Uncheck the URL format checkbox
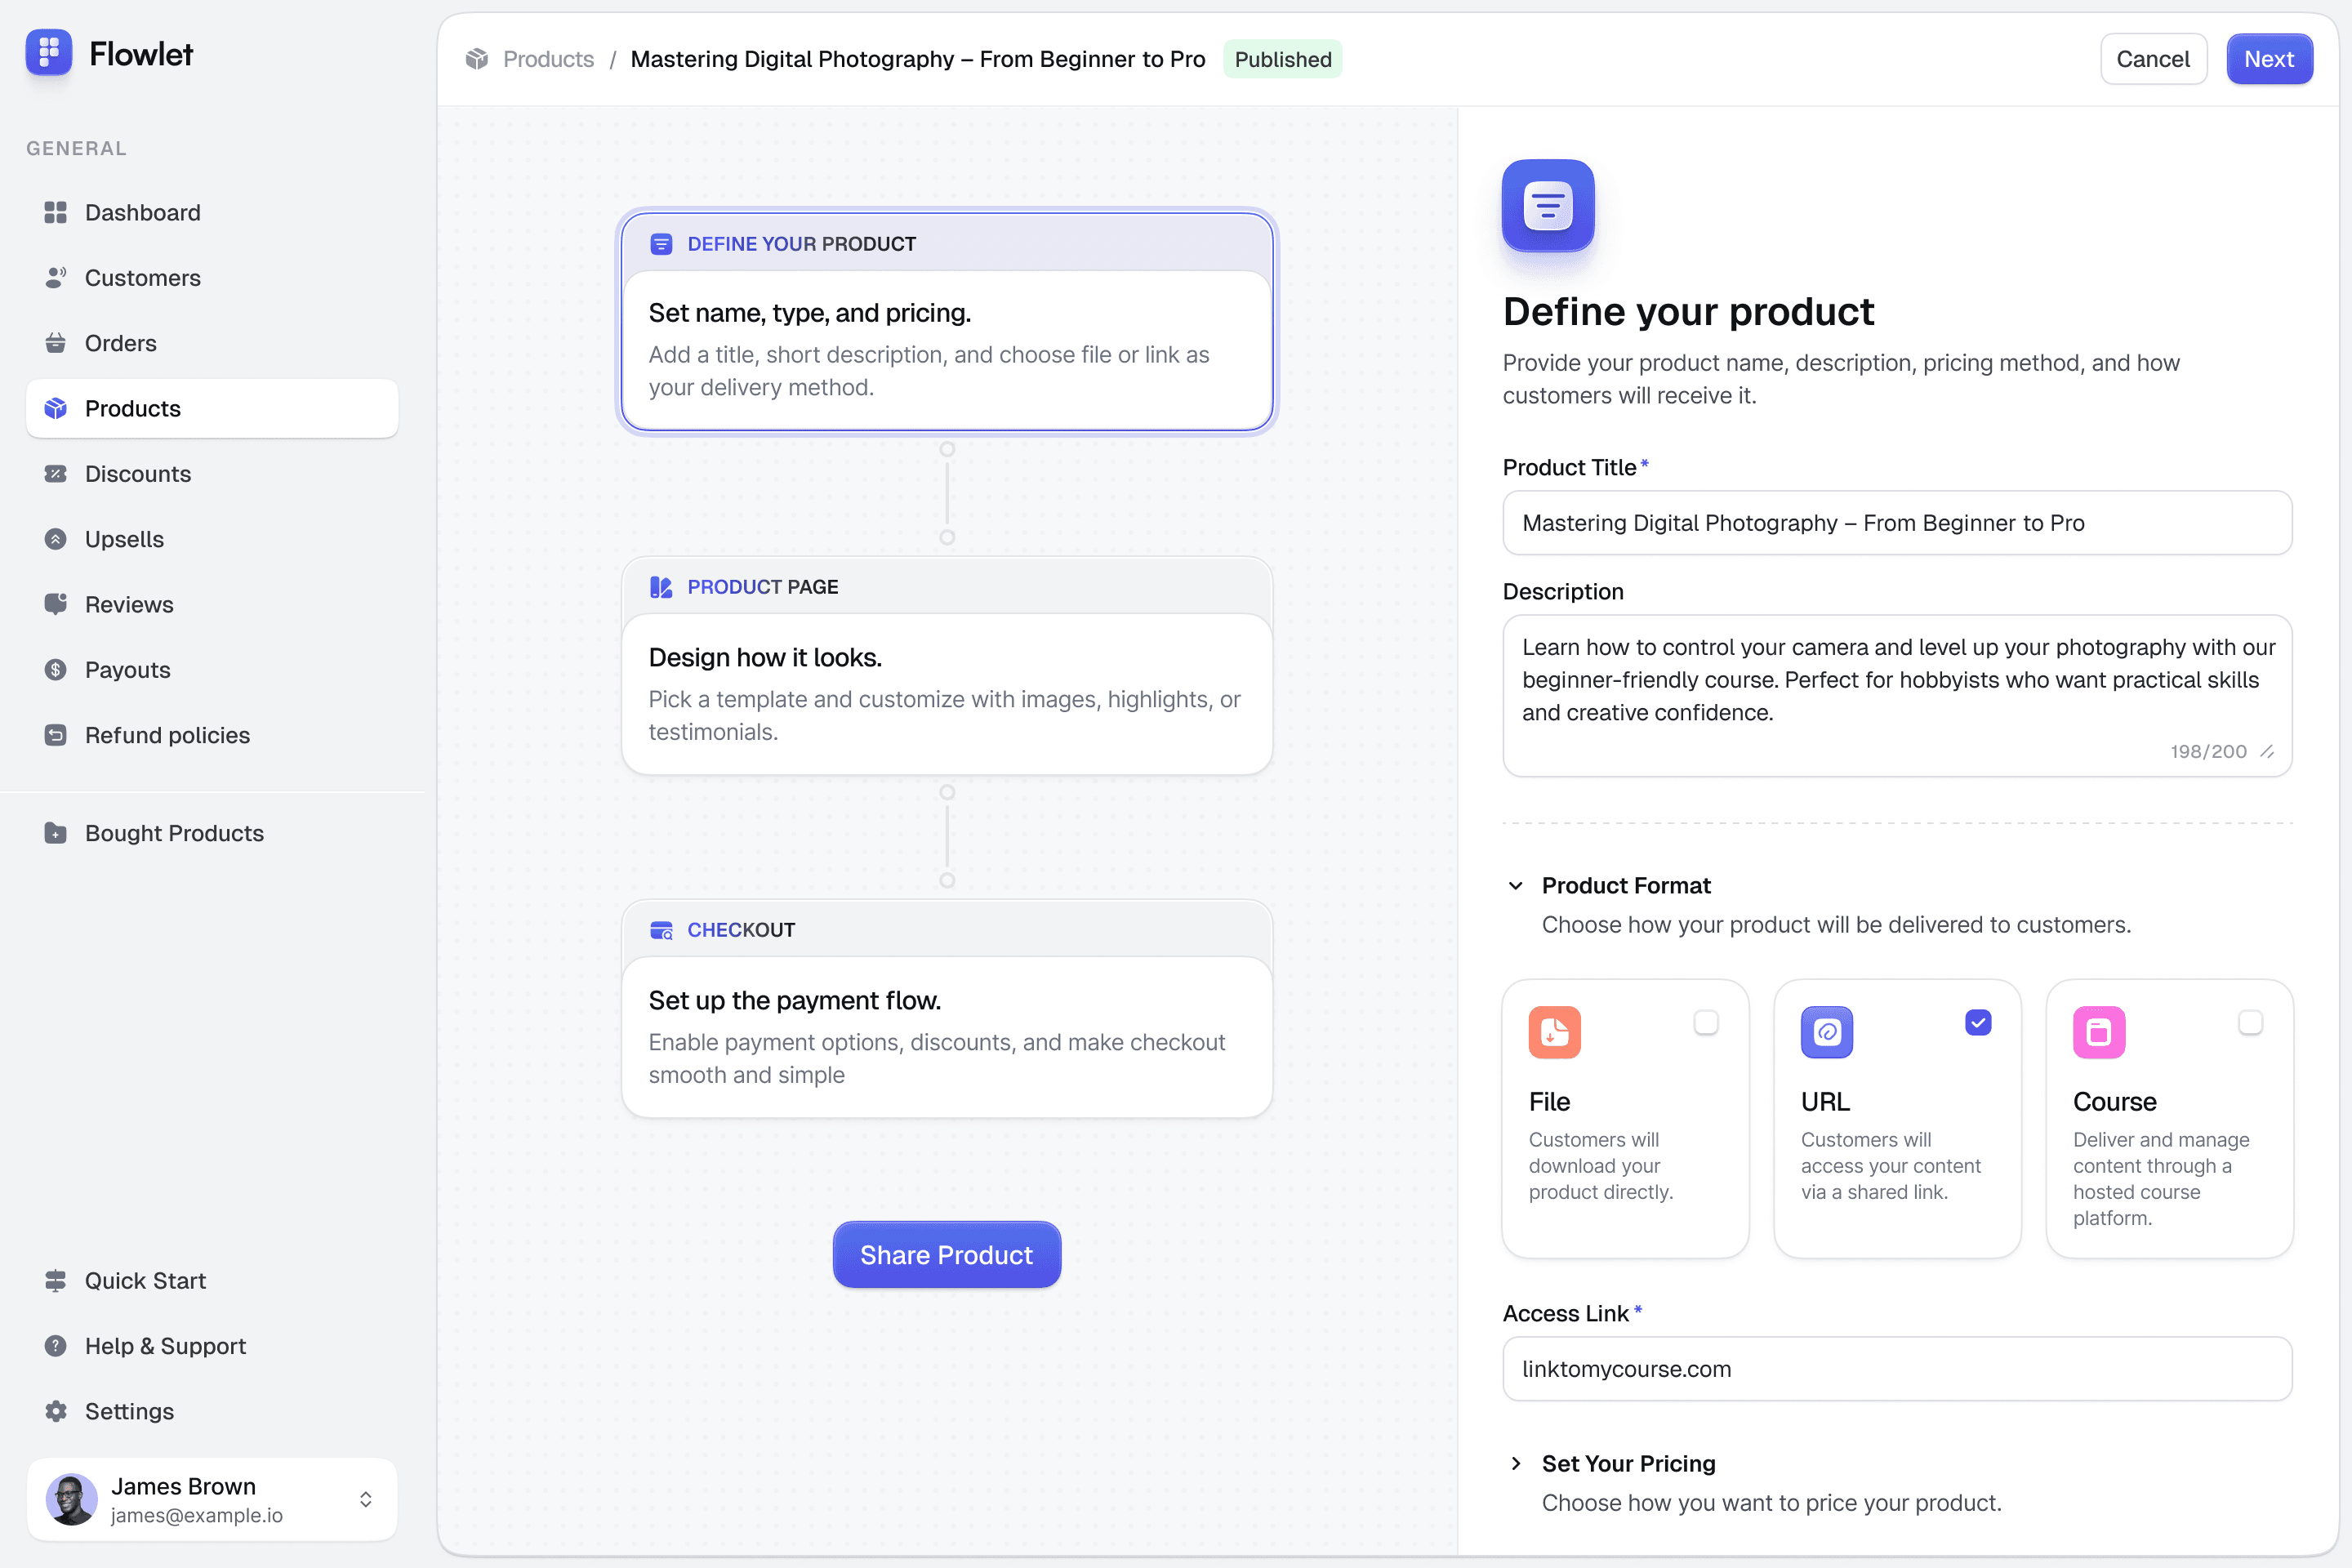The image size is (2352, 1568). 1978,1022
